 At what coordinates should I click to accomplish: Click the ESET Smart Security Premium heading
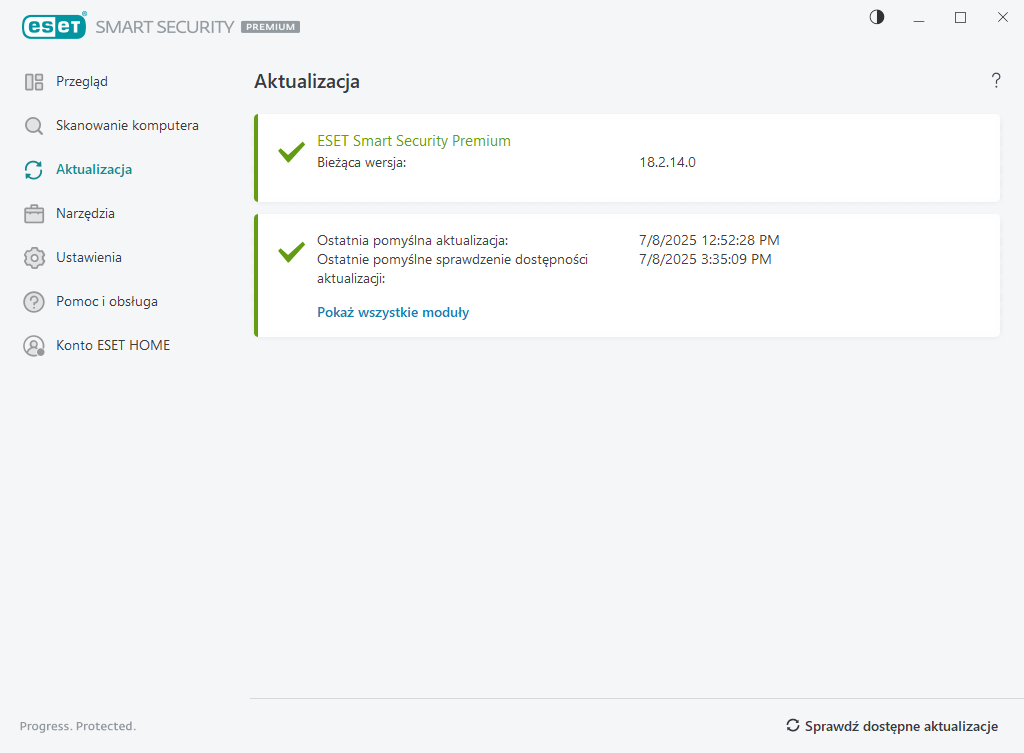point(414,141)
